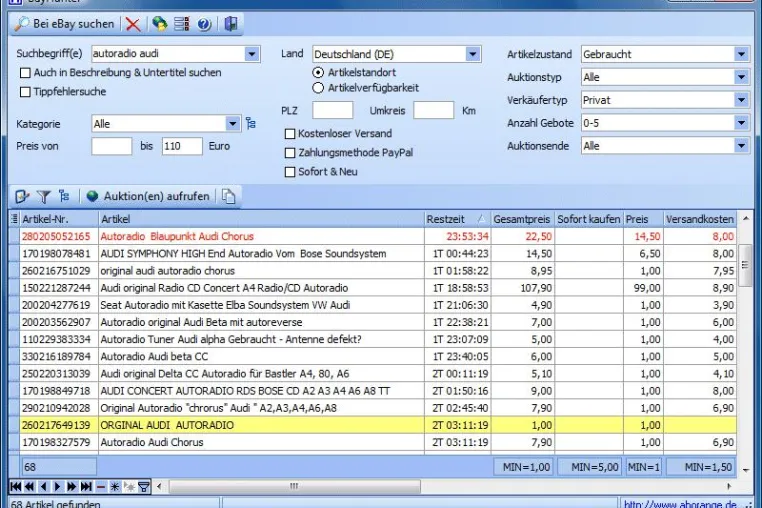Click Auktion(en) aufrufen button

click(148, 196)
